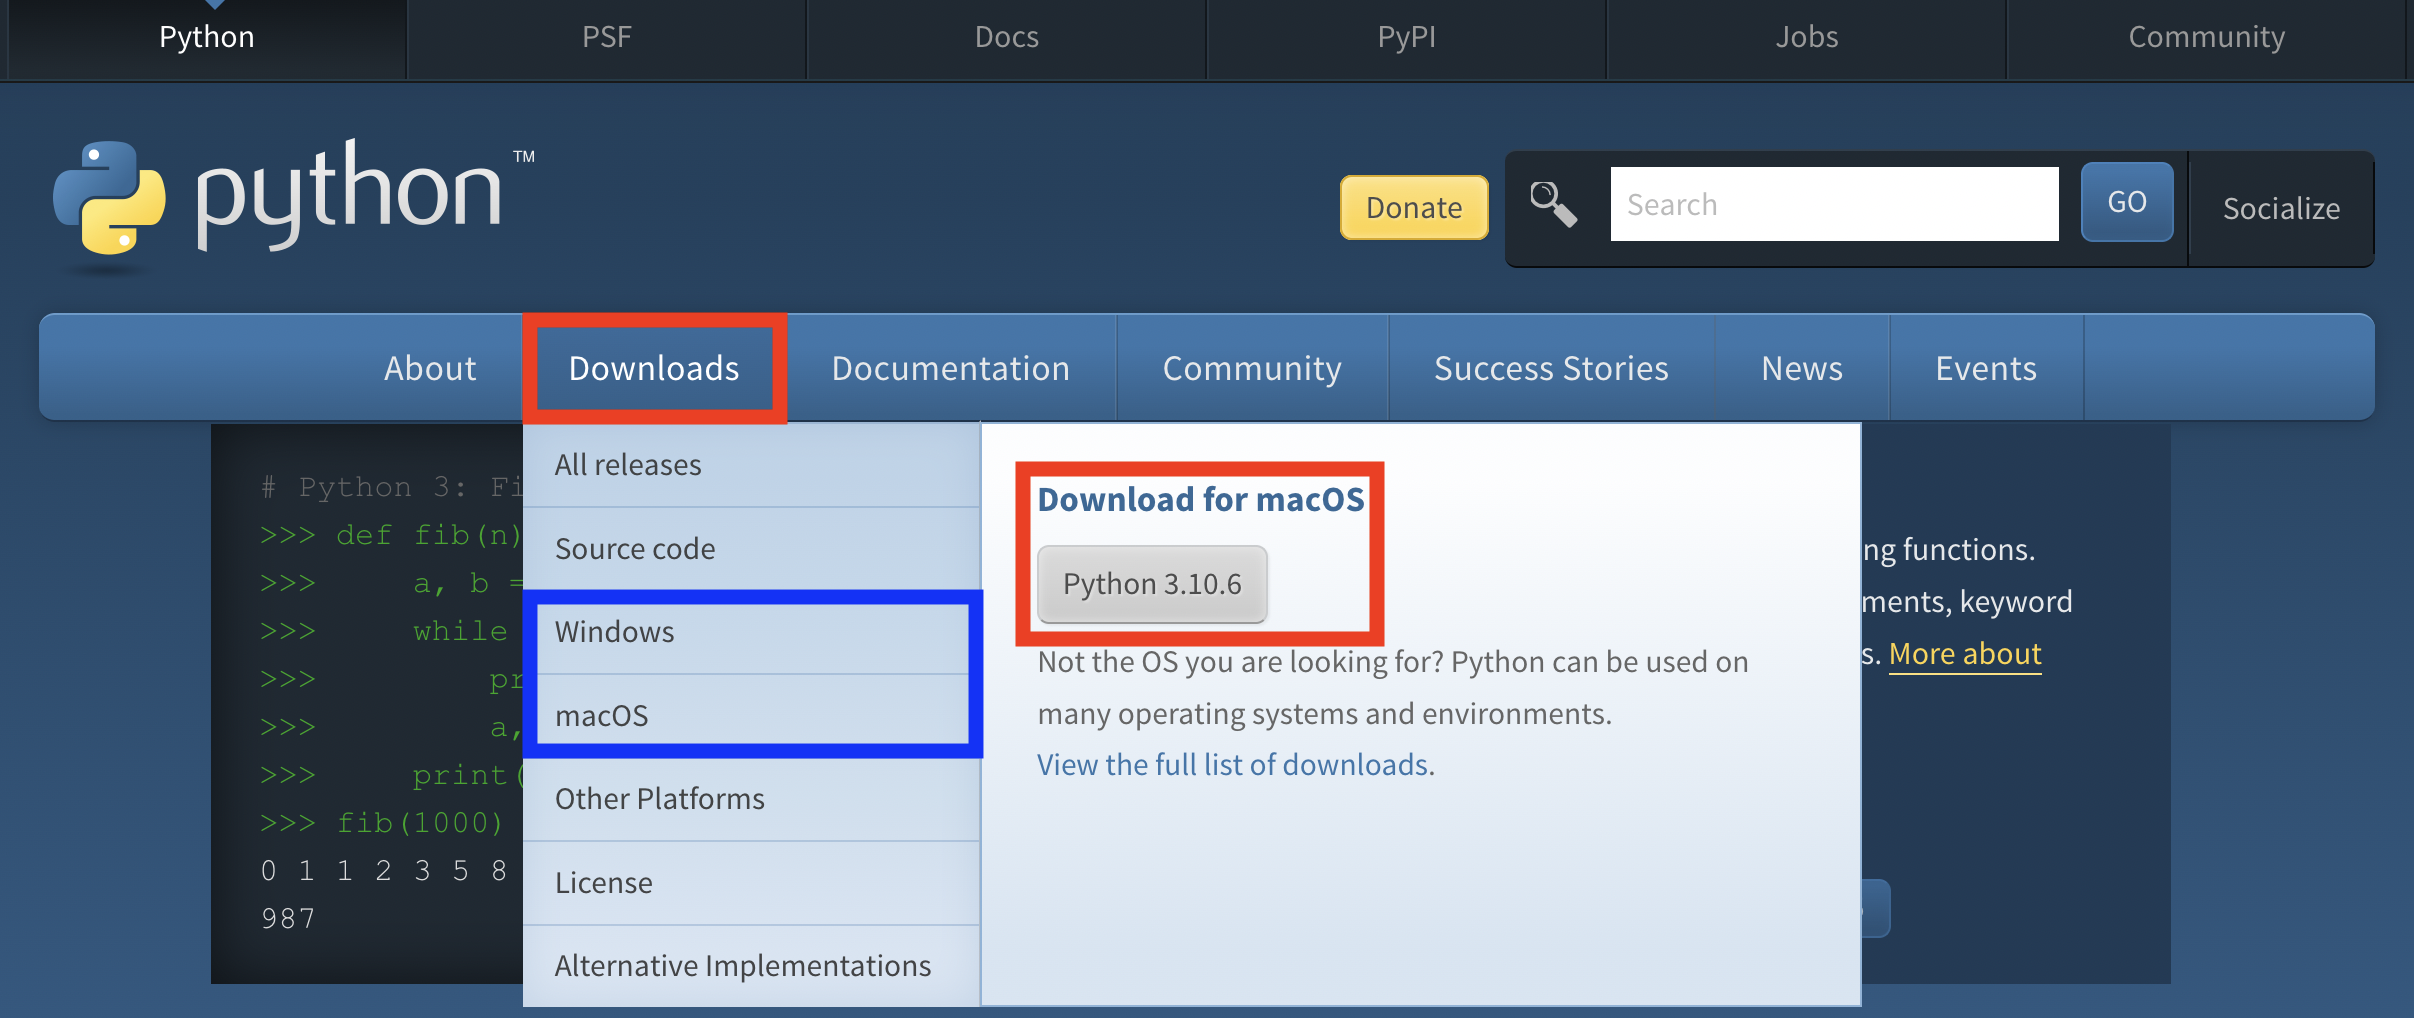This screenshot has width=2414, height=1018.
Task: Open the Docs top tab
Action: [1007, 37]
